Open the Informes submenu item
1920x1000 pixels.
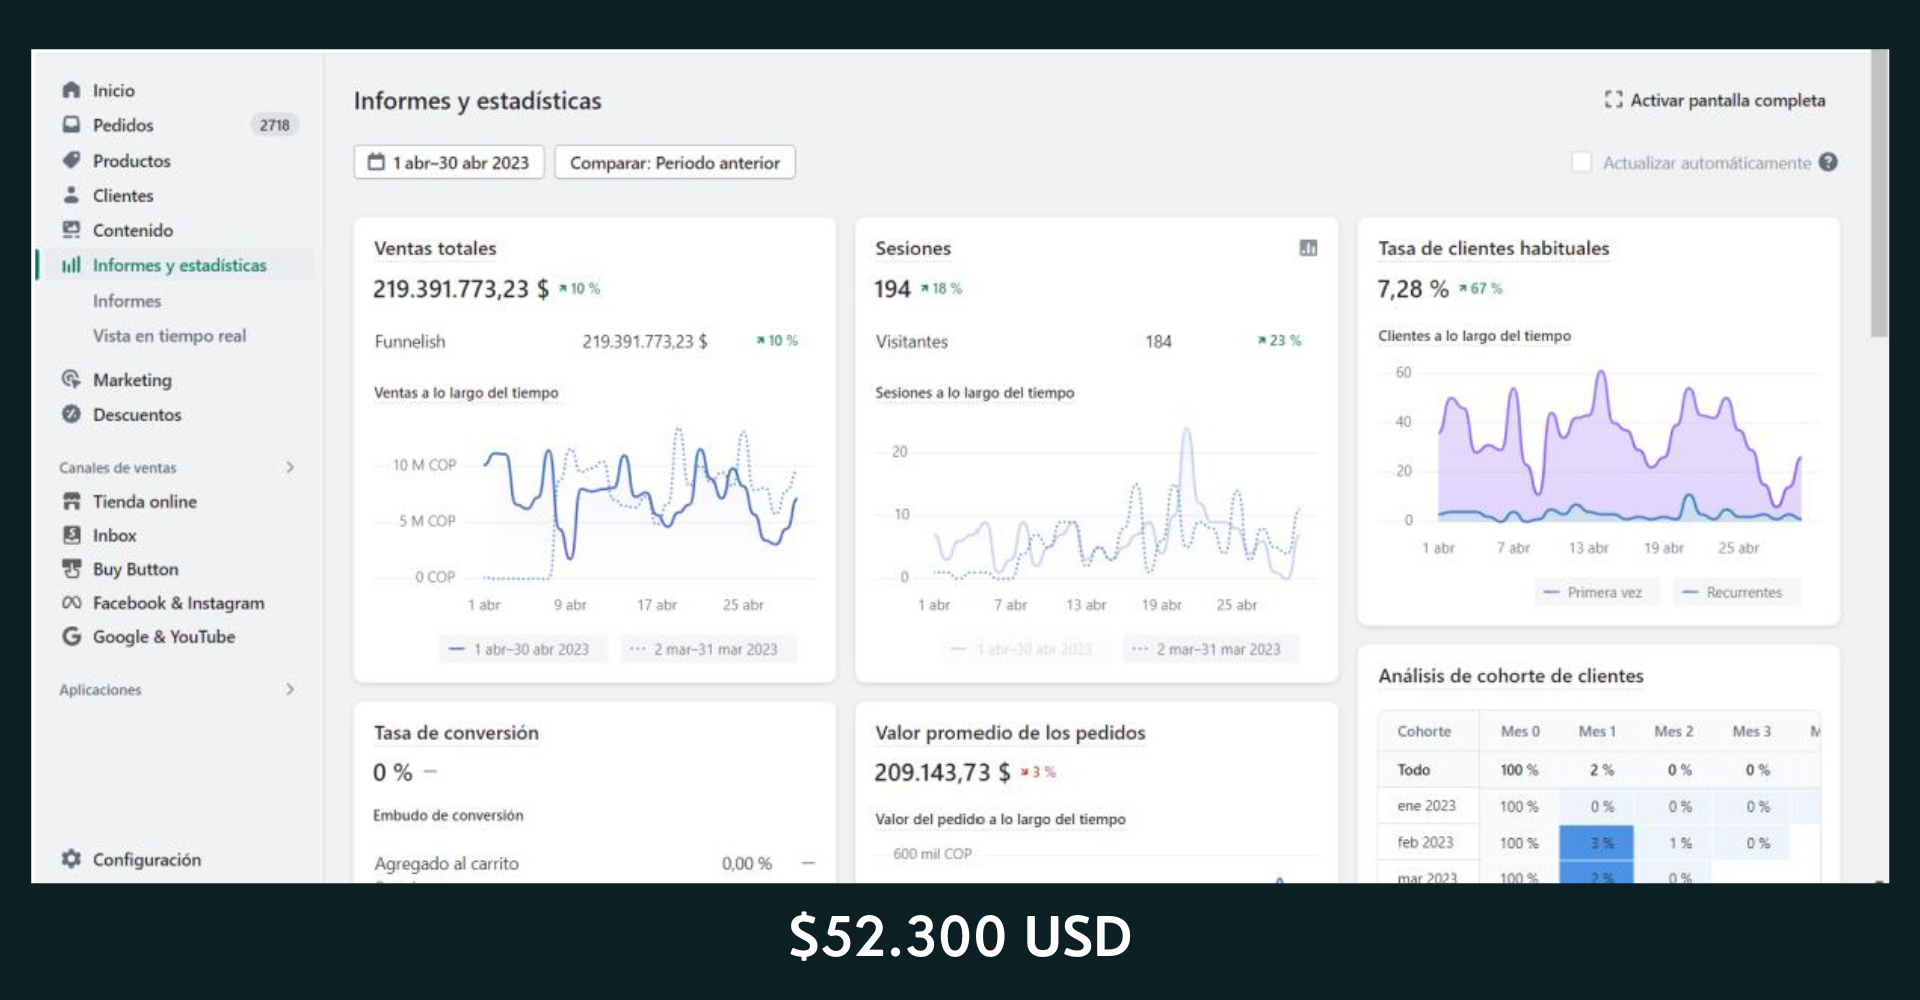(127, 301)
